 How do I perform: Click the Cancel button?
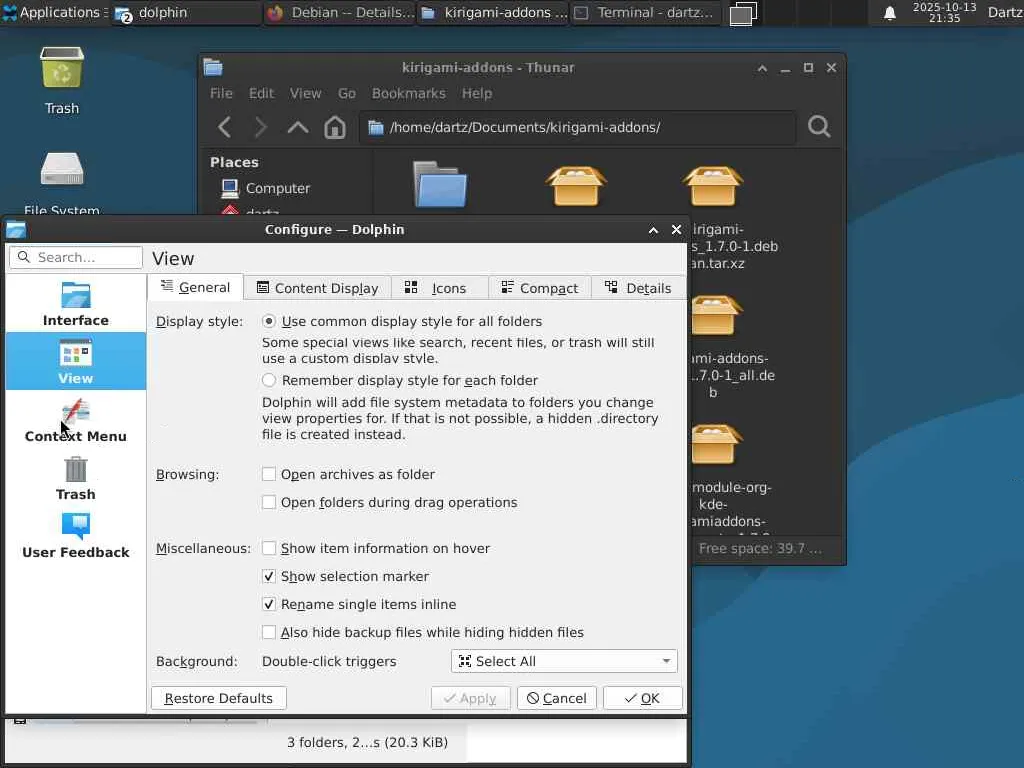pos(556,698)
